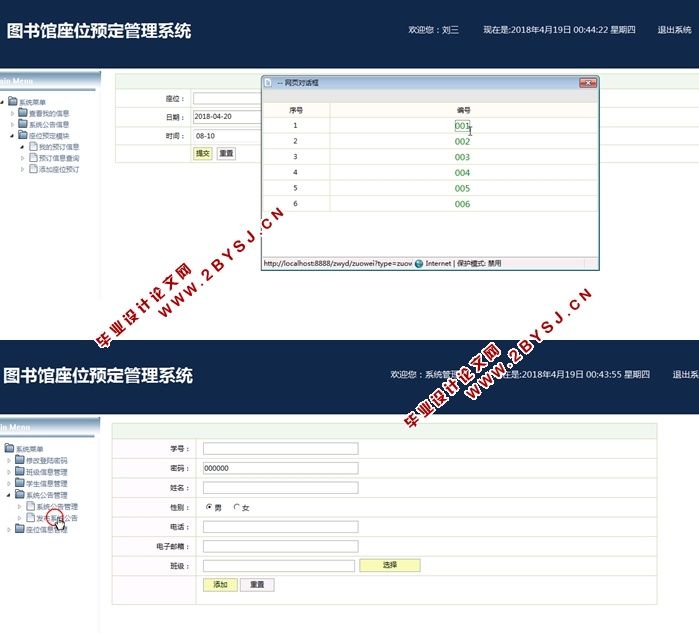This screenshot has width=699, height=633.
Task: Click 退出系统 in 刘三's header
Action: tap(674, 30)
